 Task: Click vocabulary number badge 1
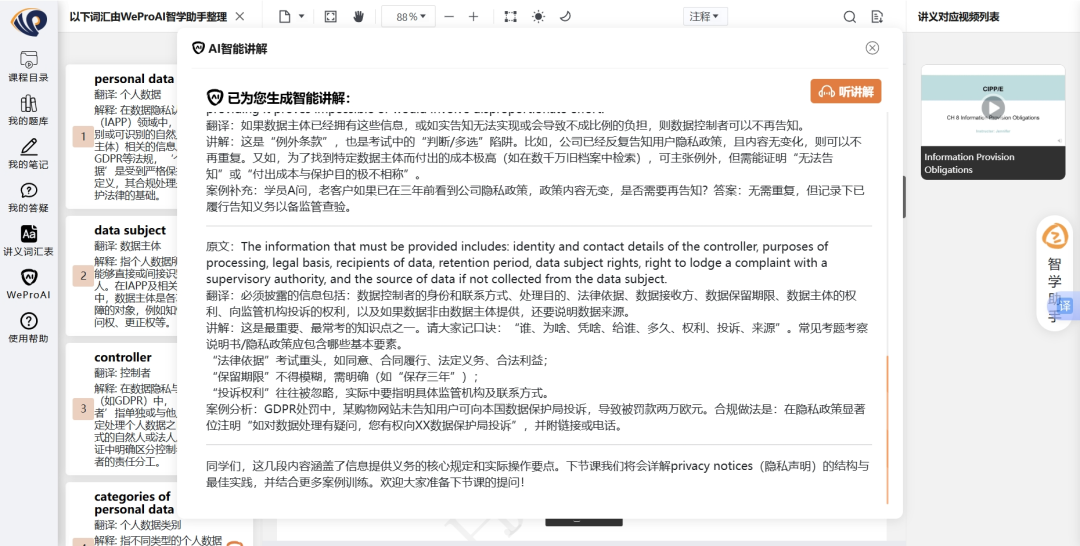(83, 136)
